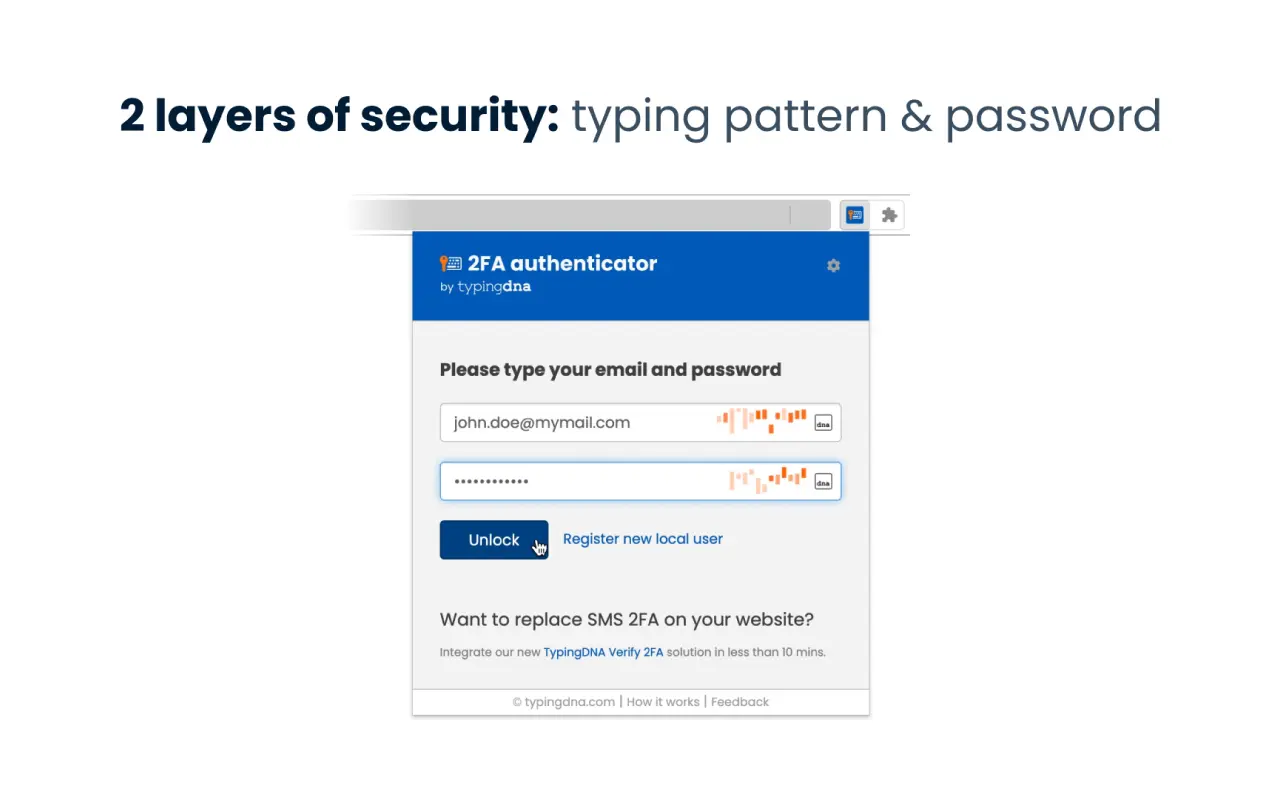Click the Want to replace SMS 2FA heading
The image size is (1280, 800).
pyautogui.click(x=627, y=619)
